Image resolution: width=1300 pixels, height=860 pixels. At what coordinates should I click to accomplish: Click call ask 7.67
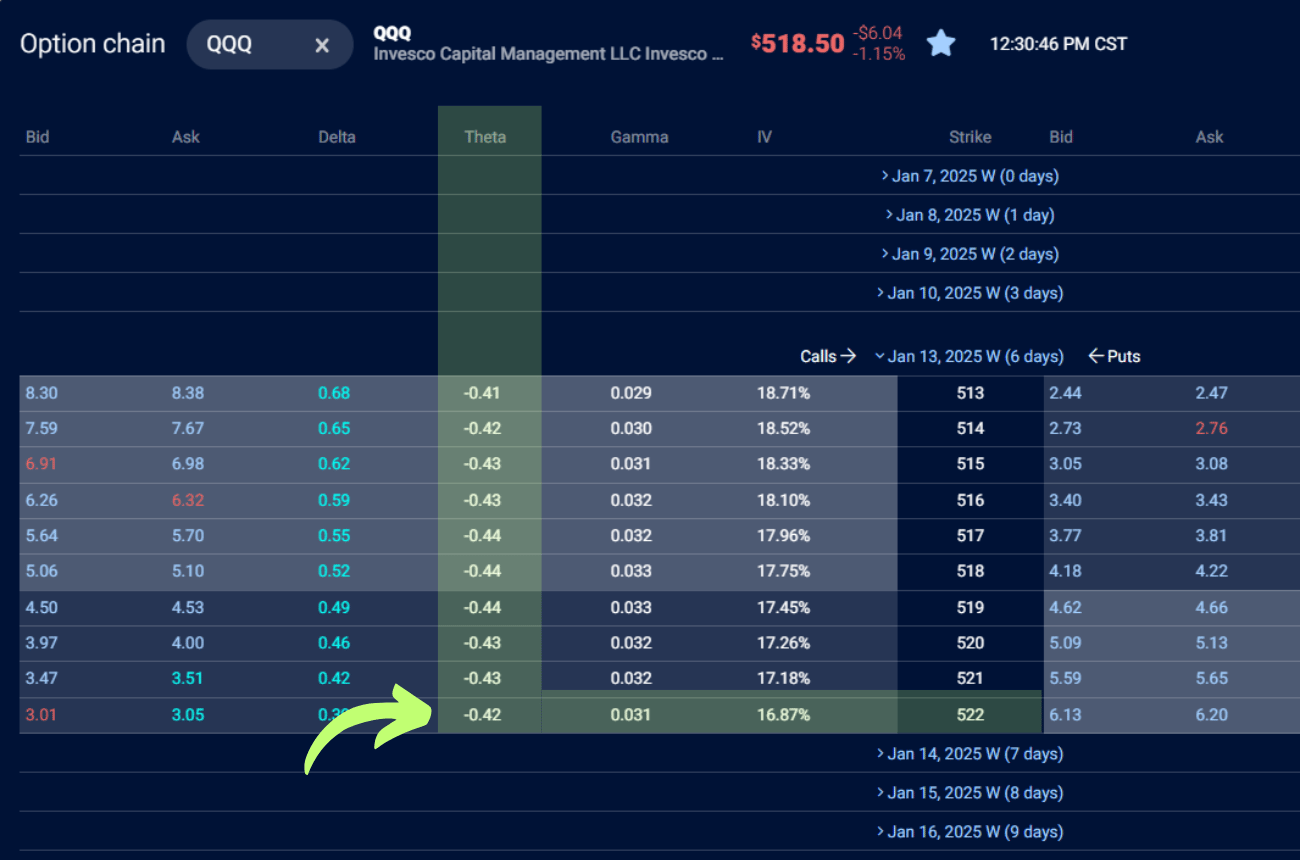click(187, 428)
